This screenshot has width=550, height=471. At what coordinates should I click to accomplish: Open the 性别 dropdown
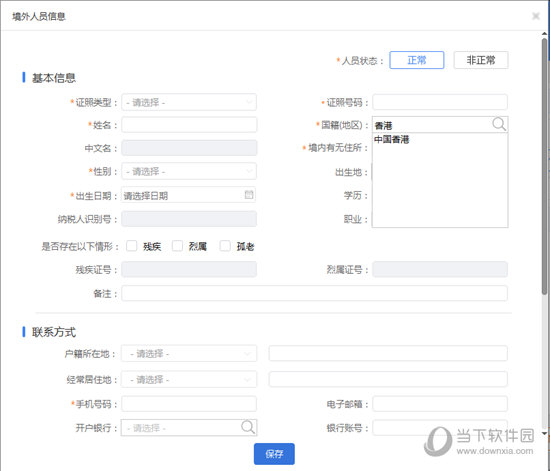pyautogui.click(x=189, y=171)
